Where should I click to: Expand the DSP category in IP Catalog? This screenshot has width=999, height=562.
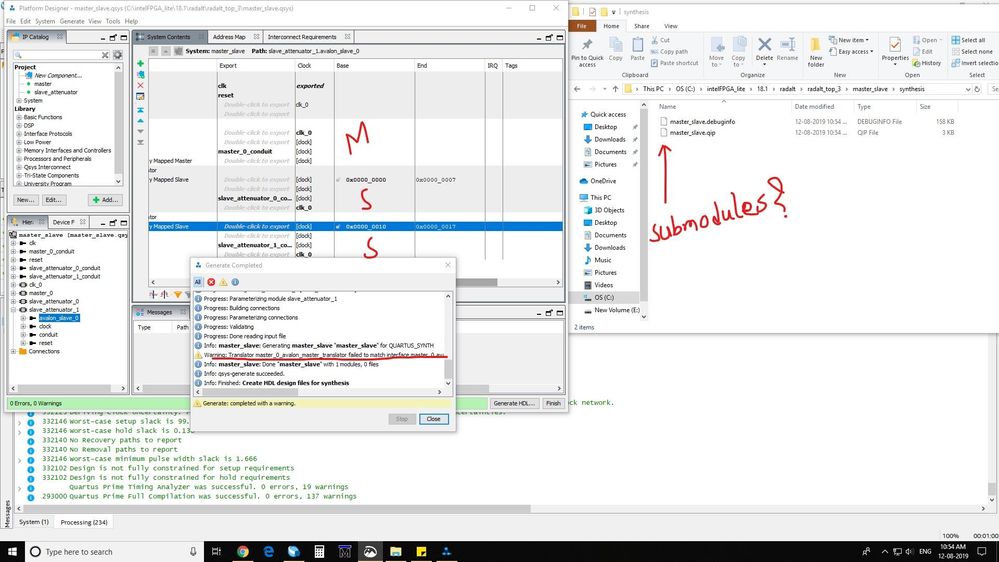[x=18, y=126]
